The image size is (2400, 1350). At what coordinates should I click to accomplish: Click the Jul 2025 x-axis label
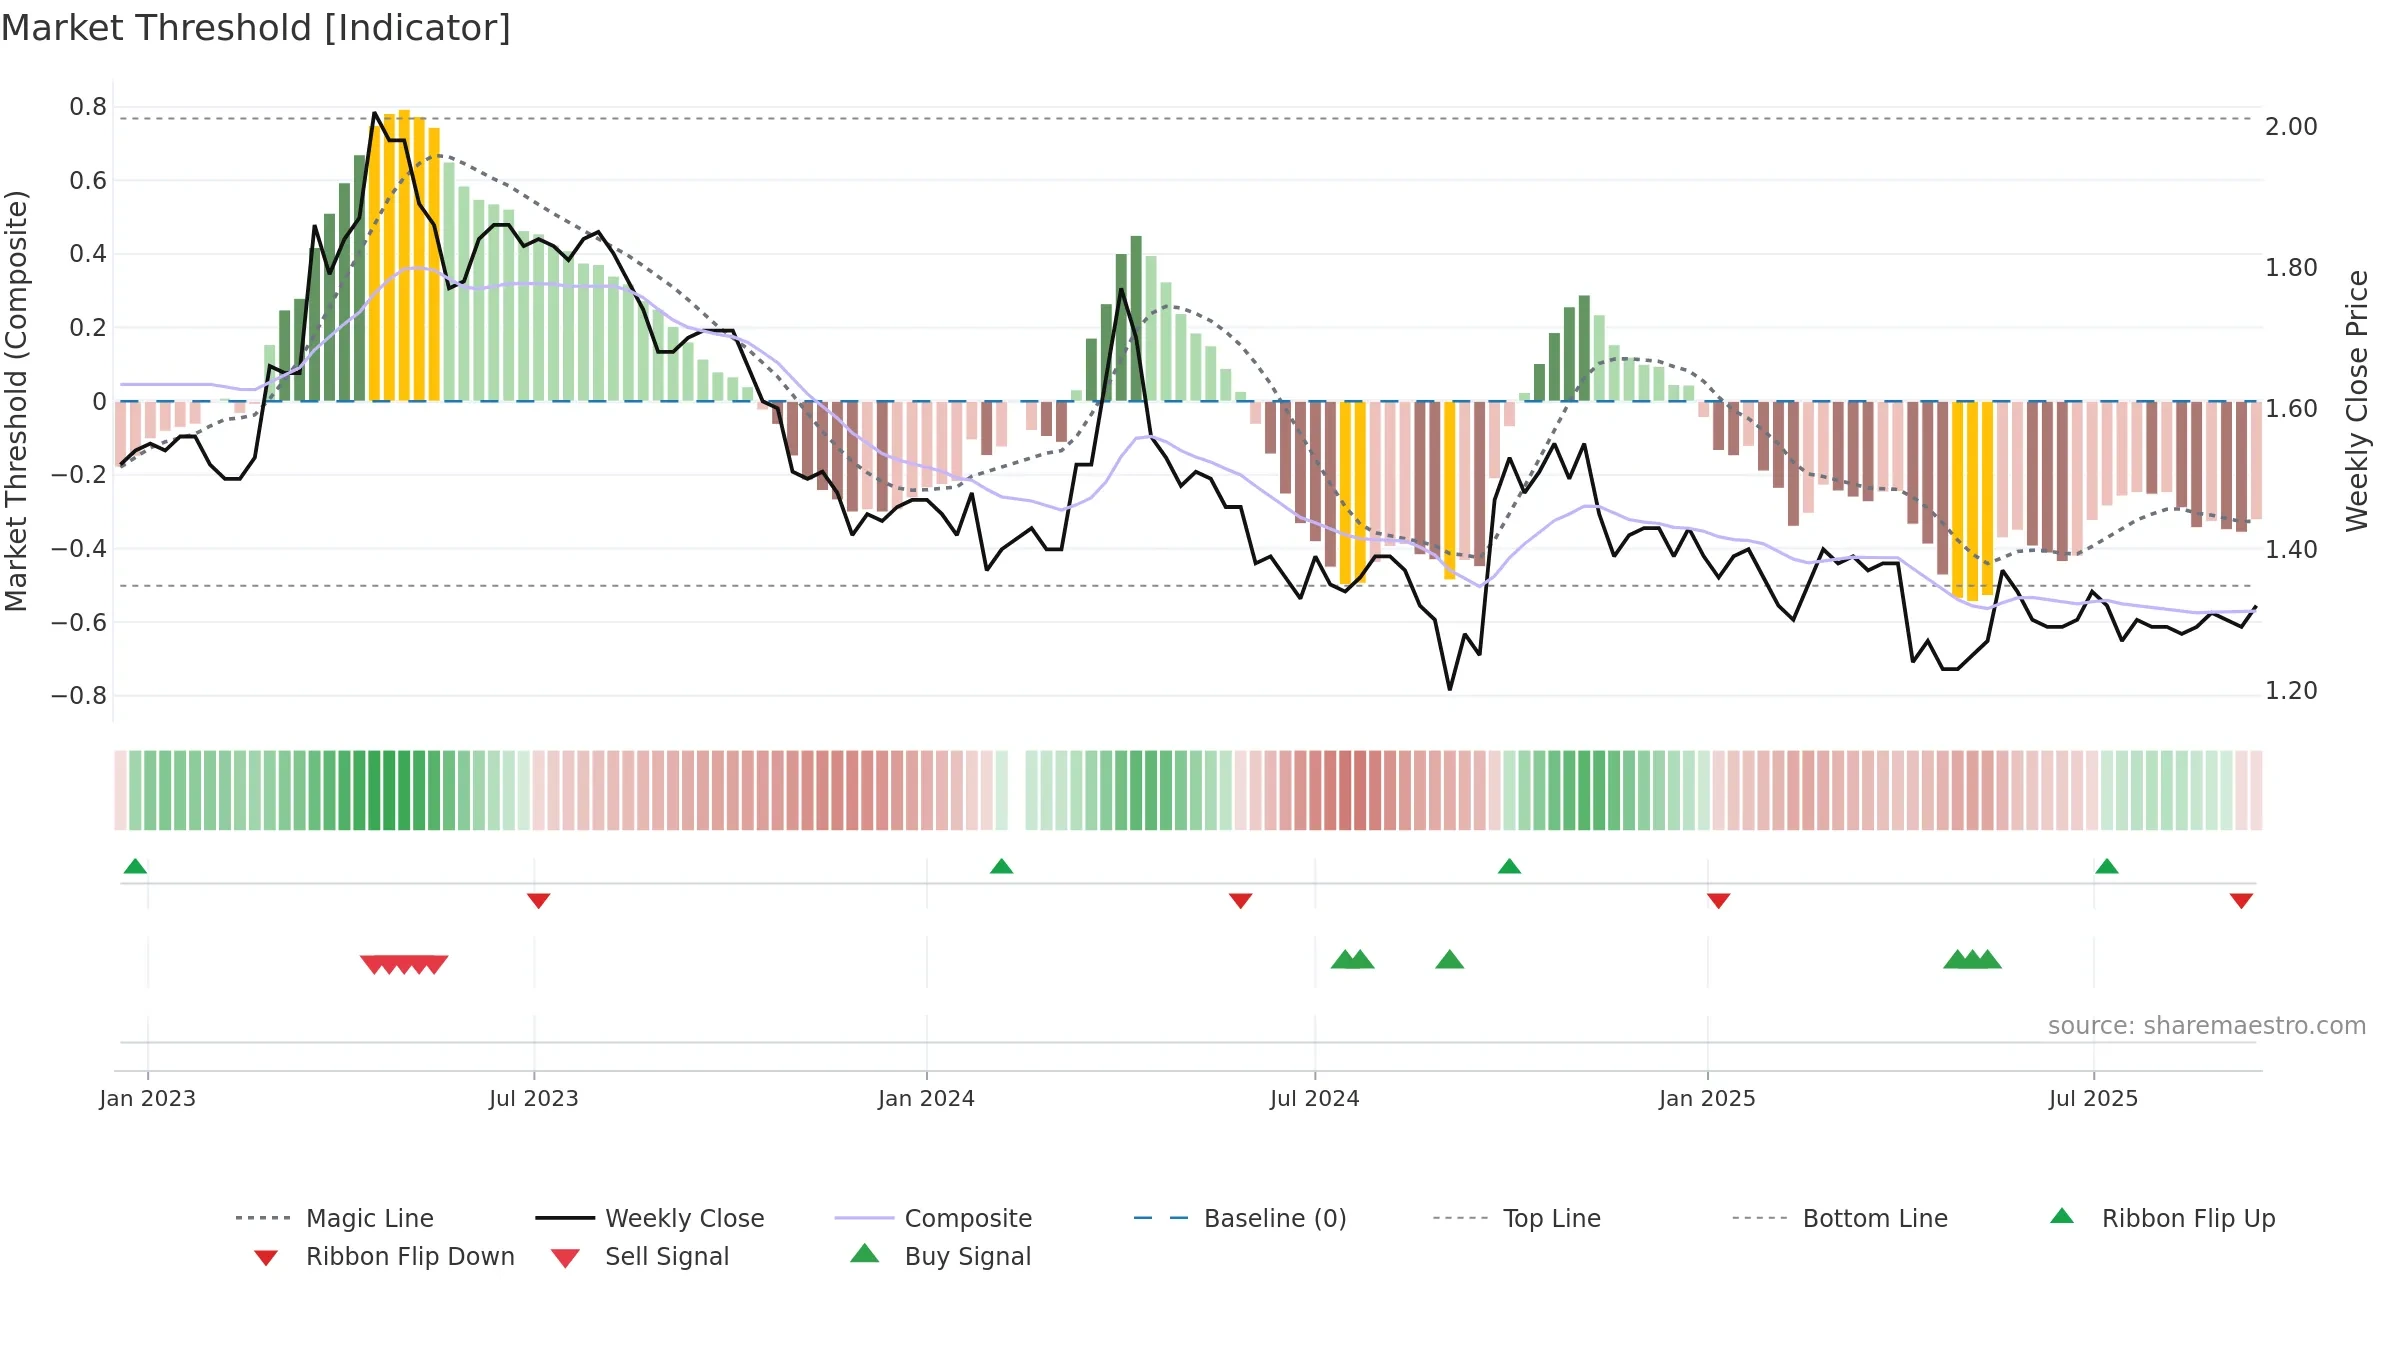[2094, 1099]
